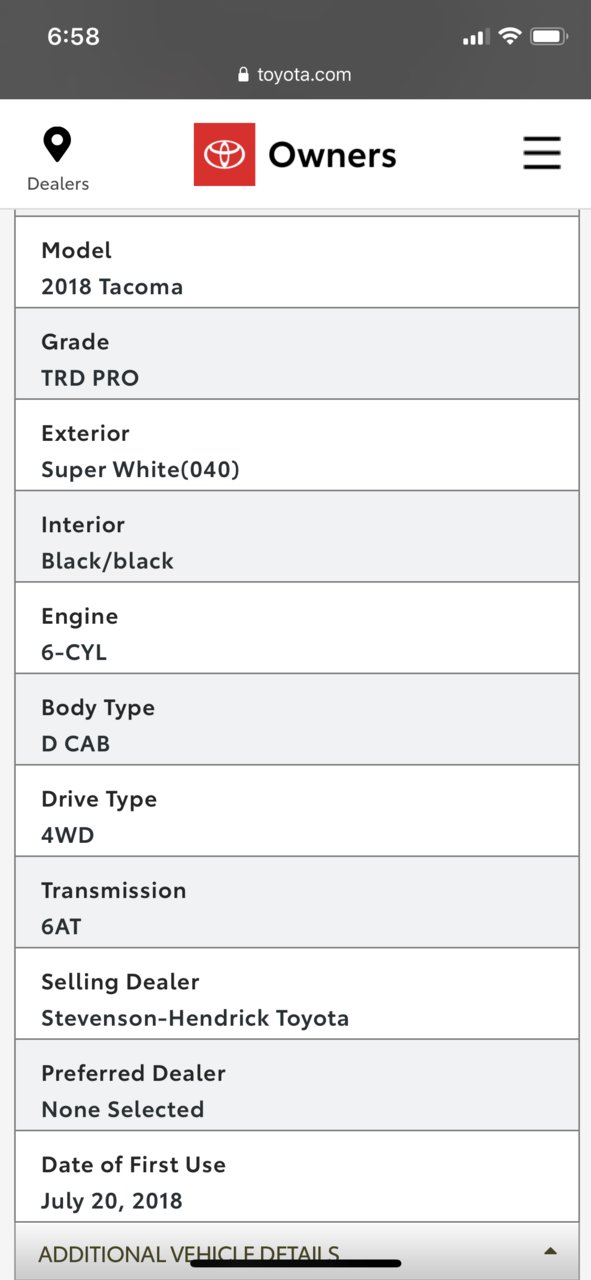Tap Preferred Dealer None Selected row
Screen dimensions: 591x1280
(297, 1085)
